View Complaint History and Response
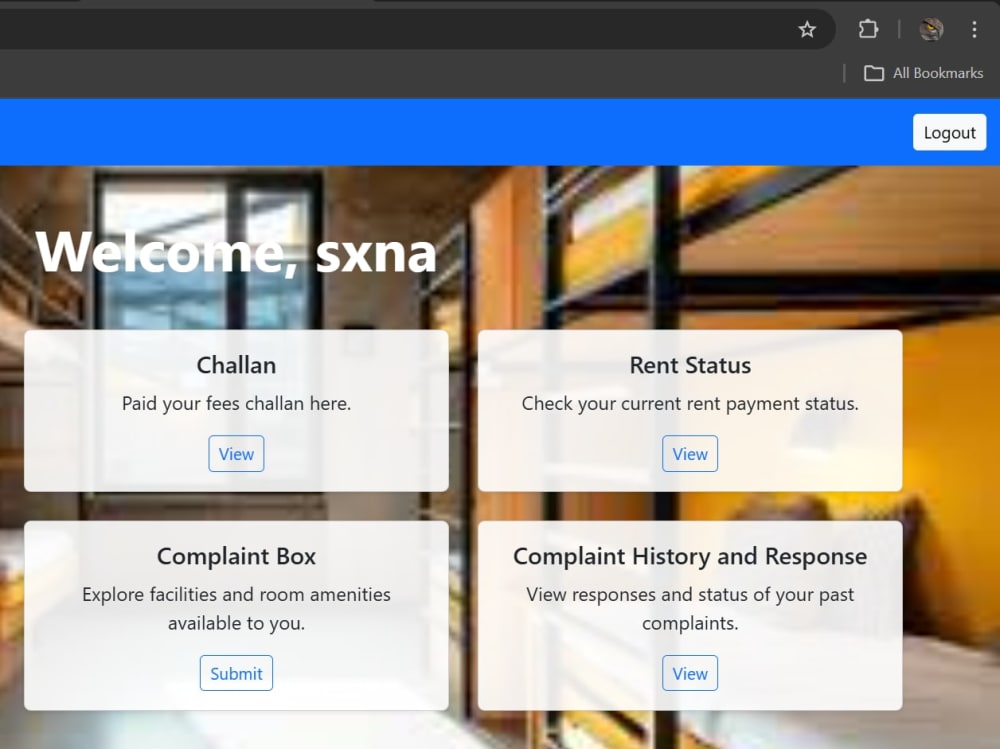This screenshot has height=749, width=1000. click(689, 673)
